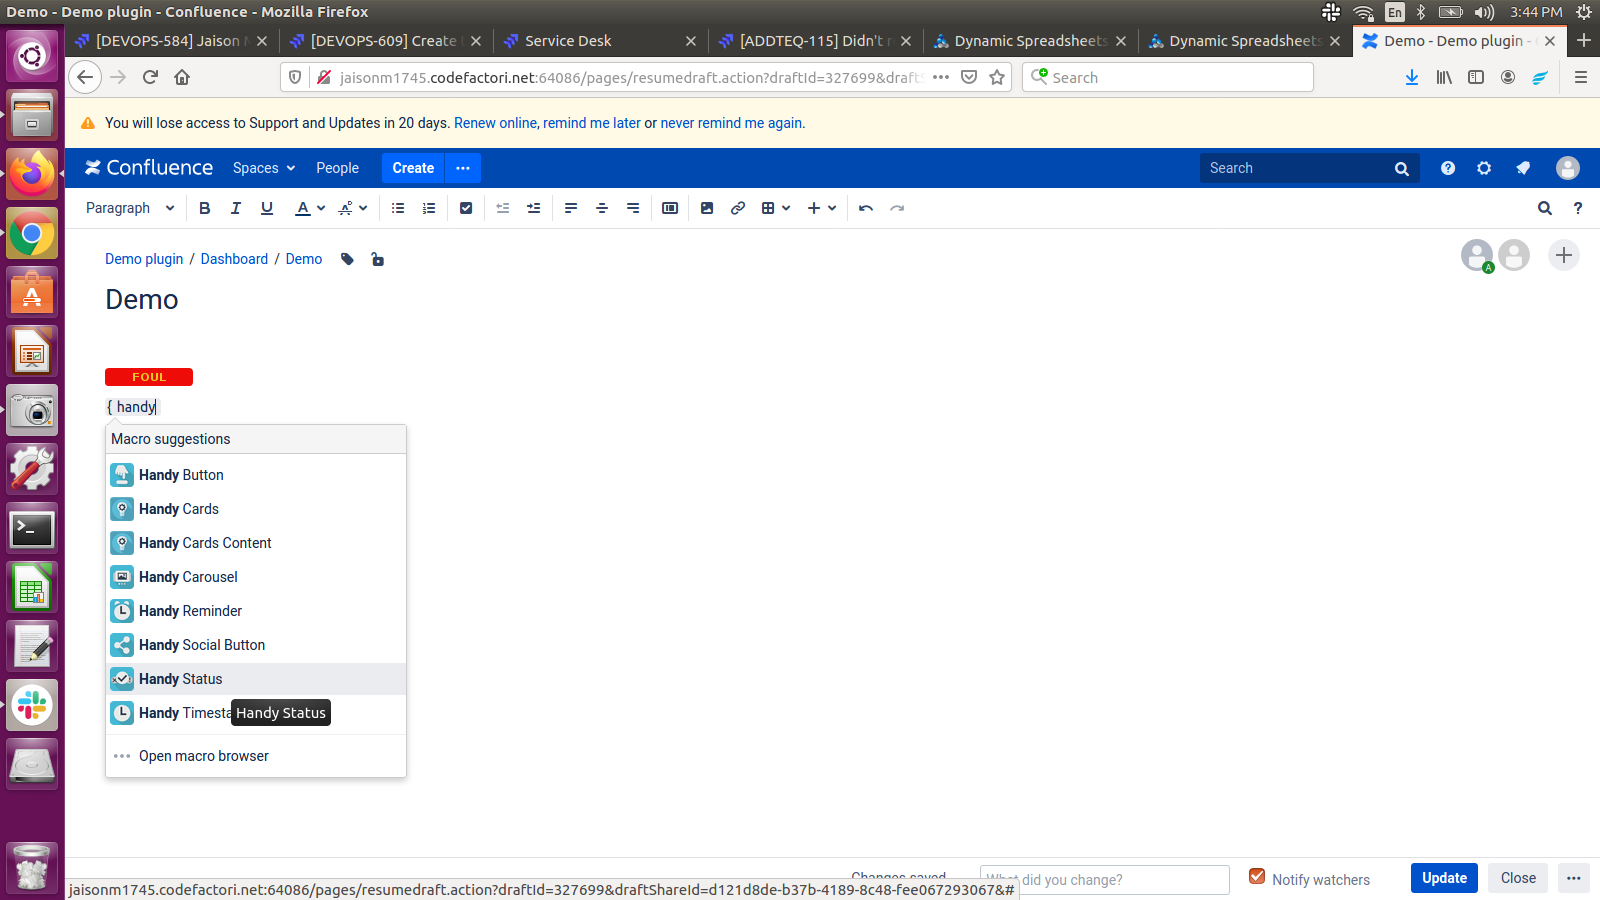The image size is (1600, 900).
Task: Expand the text color picker arrow
Action: (x=321, y=208)
